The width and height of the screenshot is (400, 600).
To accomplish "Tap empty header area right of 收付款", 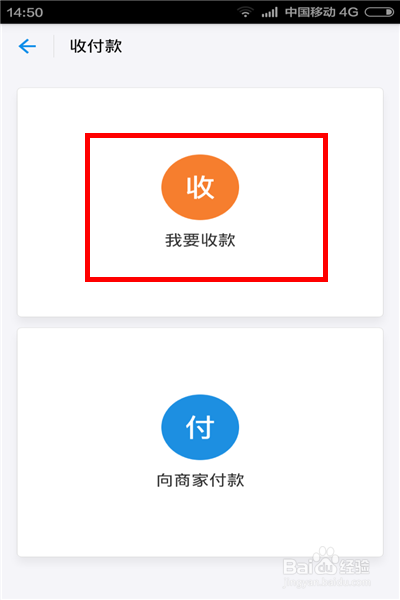I will click(x=260, y=46).
